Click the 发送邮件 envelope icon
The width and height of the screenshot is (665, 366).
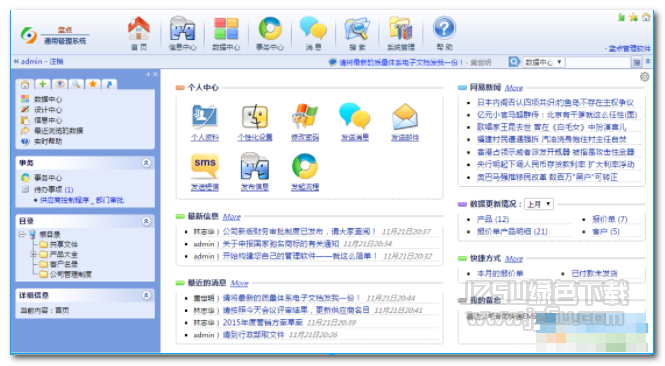coord(405,117)
